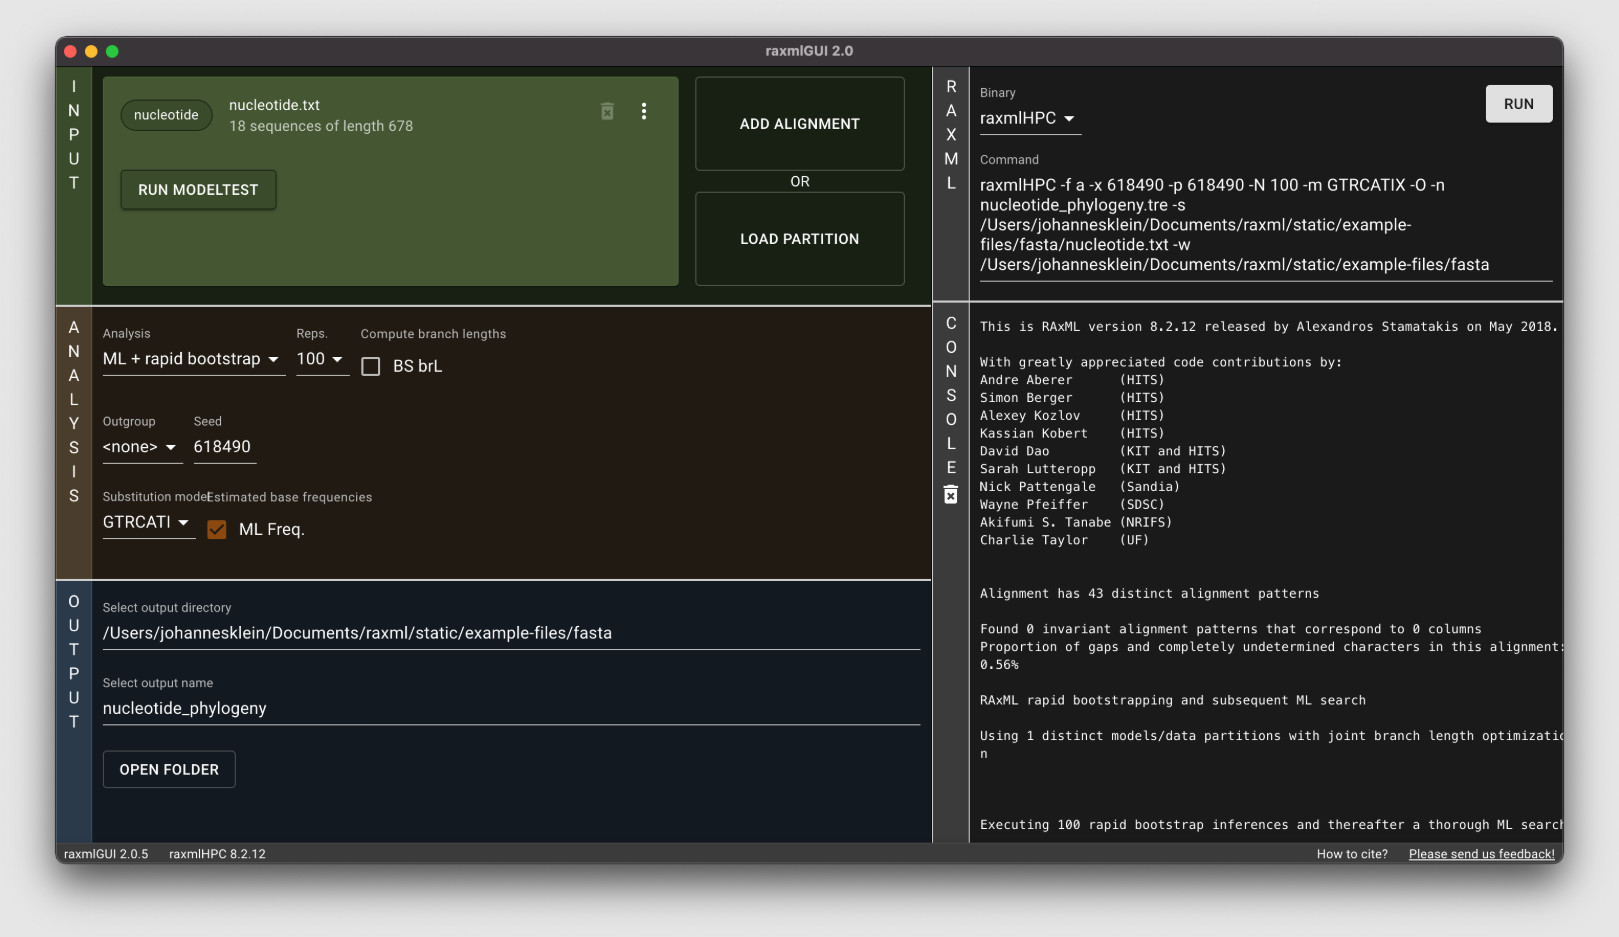Click the output directory path field

[511, 633]
